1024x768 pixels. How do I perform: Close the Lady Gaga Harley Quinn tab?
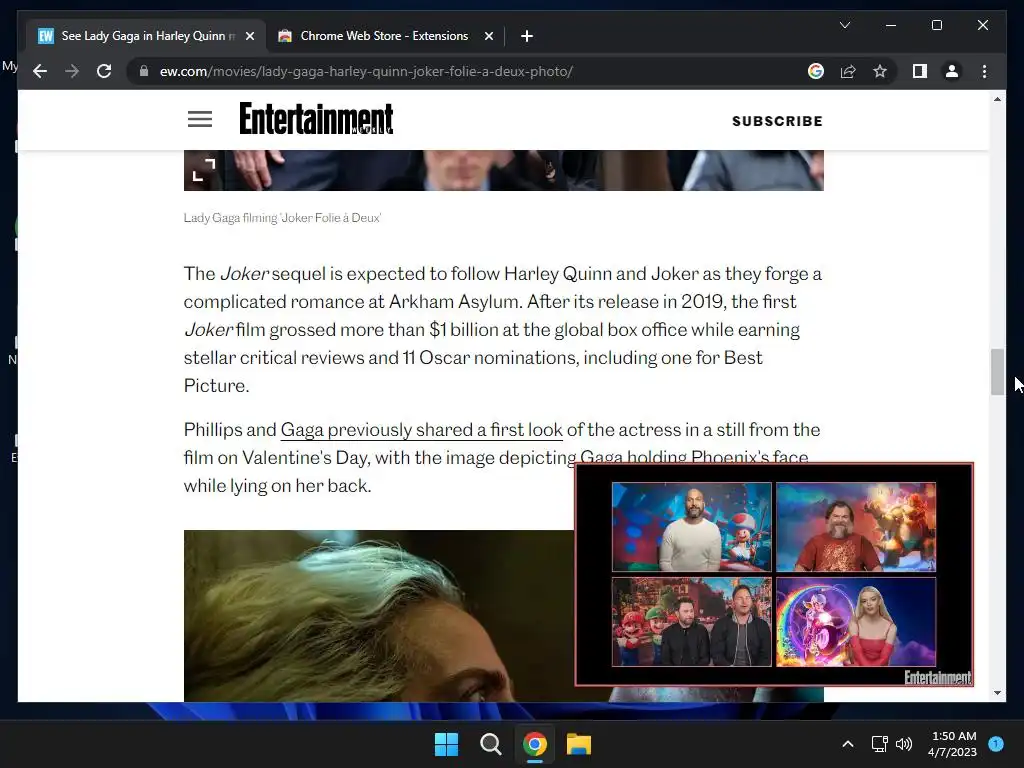pyautogui.click(x=249, y=36)
